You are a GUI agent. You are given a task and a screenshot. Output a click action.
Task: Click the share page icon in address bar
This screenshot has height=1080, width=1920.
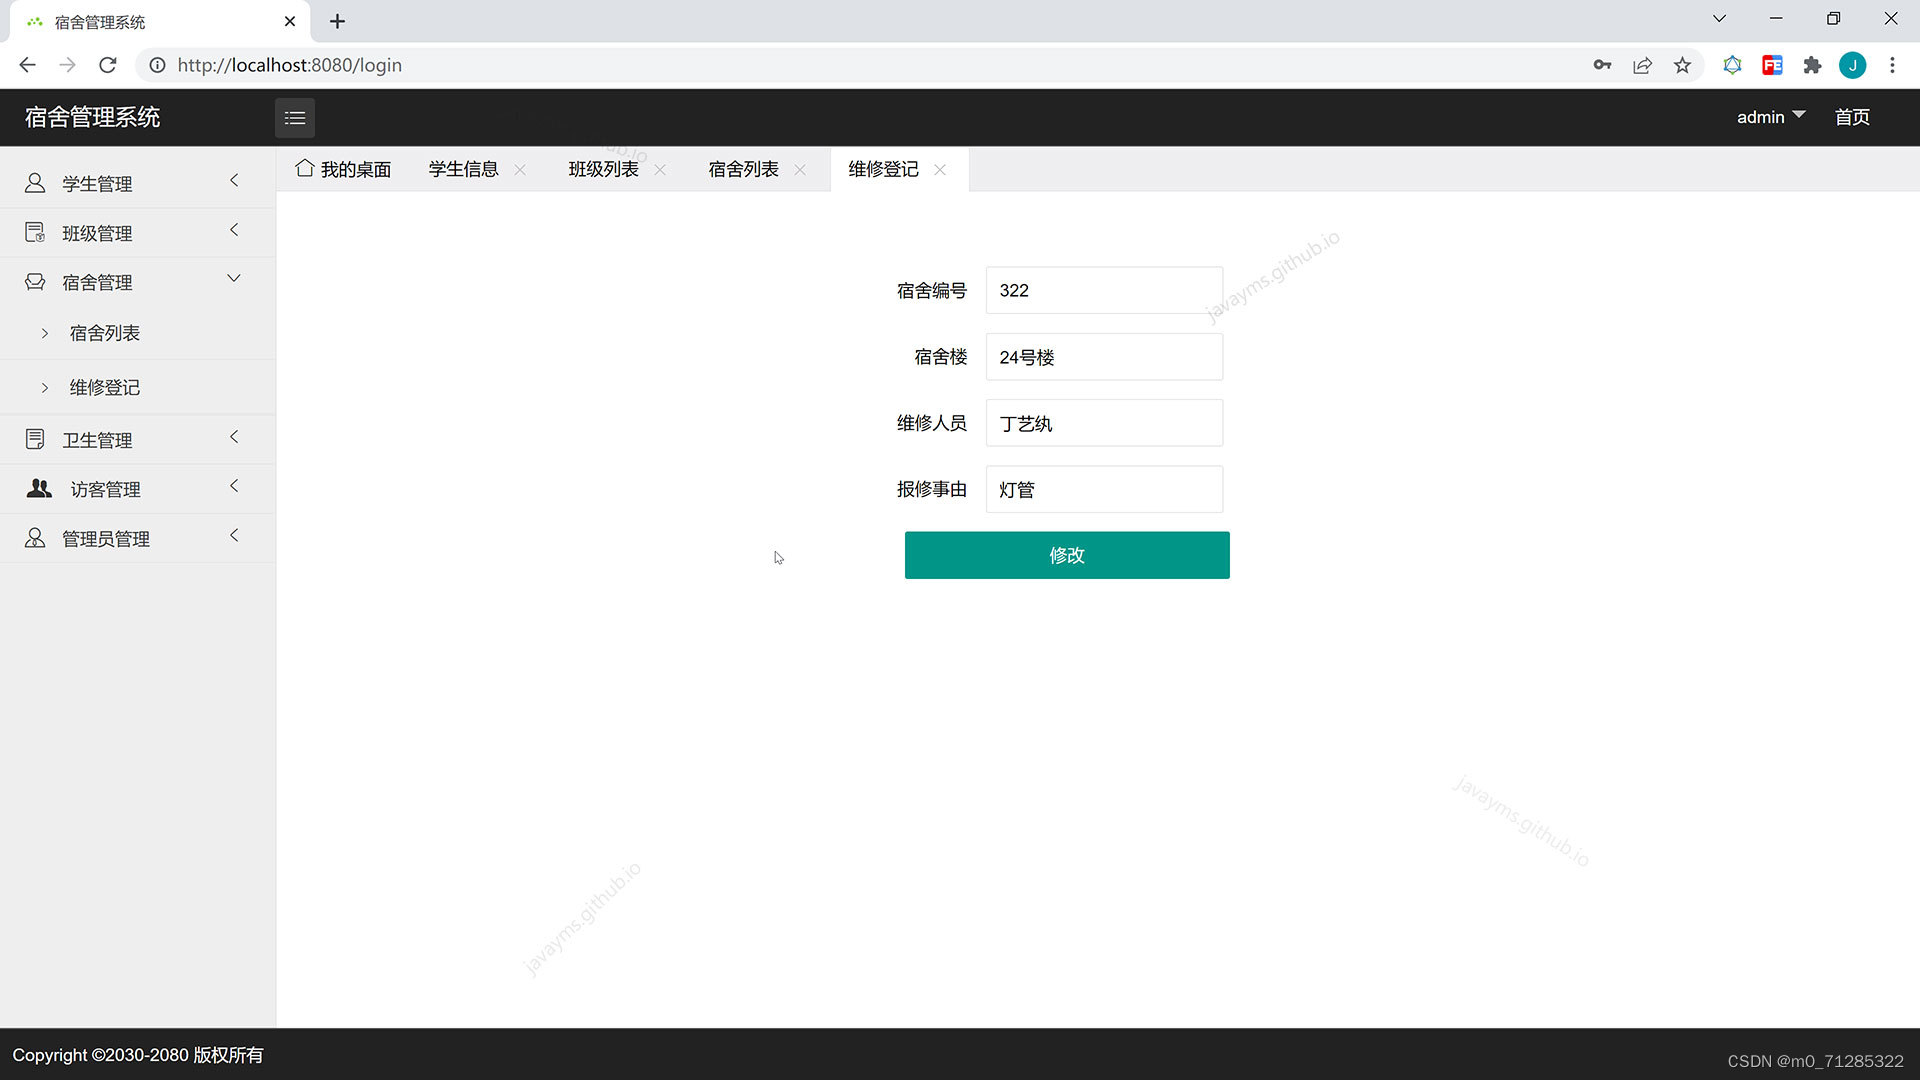pos(1642,65)
